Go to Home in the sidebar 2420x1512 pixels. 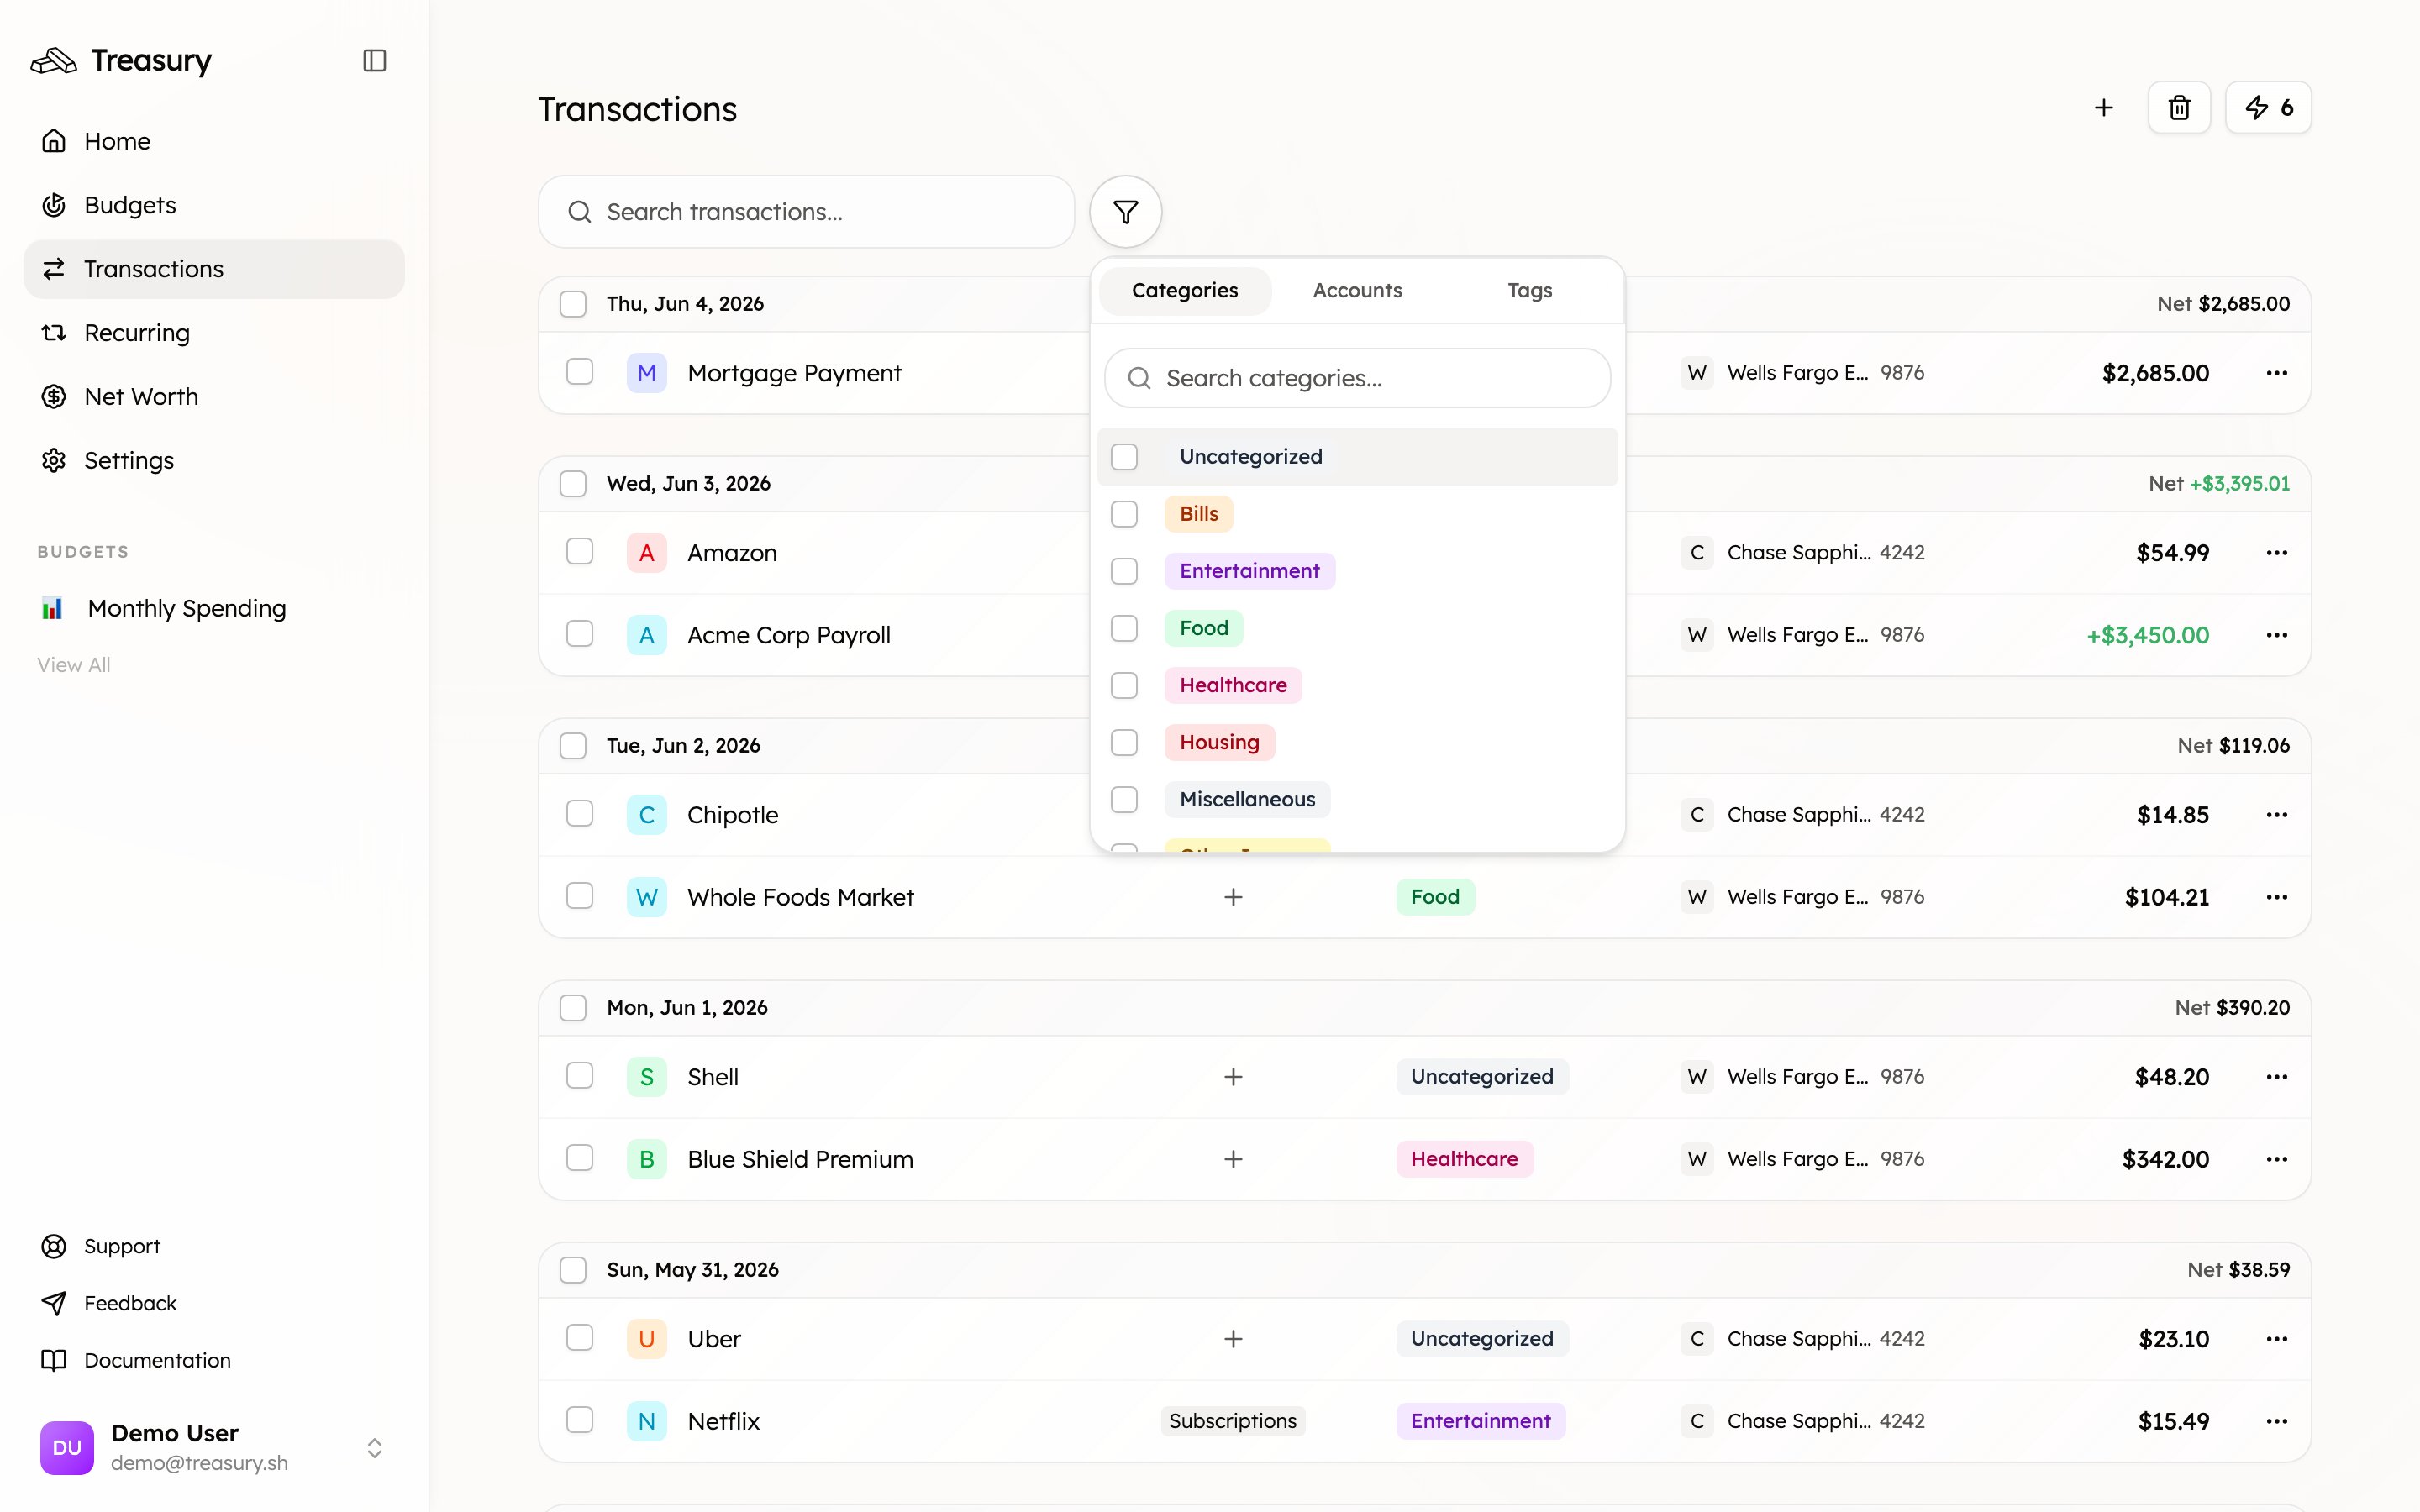[214, 141]
